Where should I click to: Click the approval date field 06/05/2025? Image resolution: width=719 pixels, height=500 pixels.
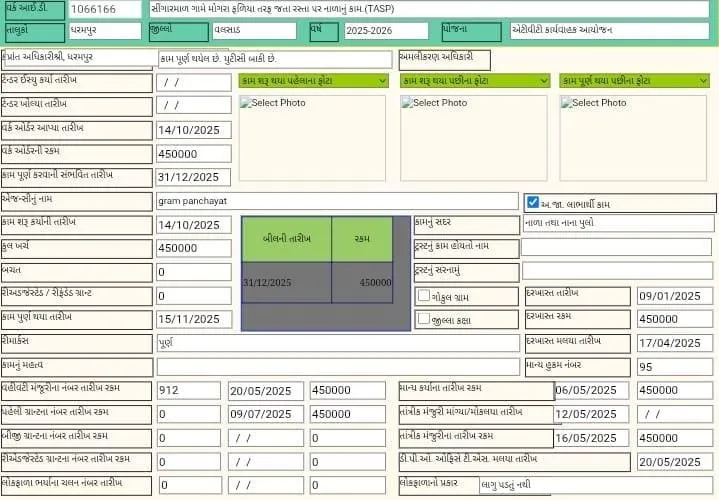coord(592,391)
